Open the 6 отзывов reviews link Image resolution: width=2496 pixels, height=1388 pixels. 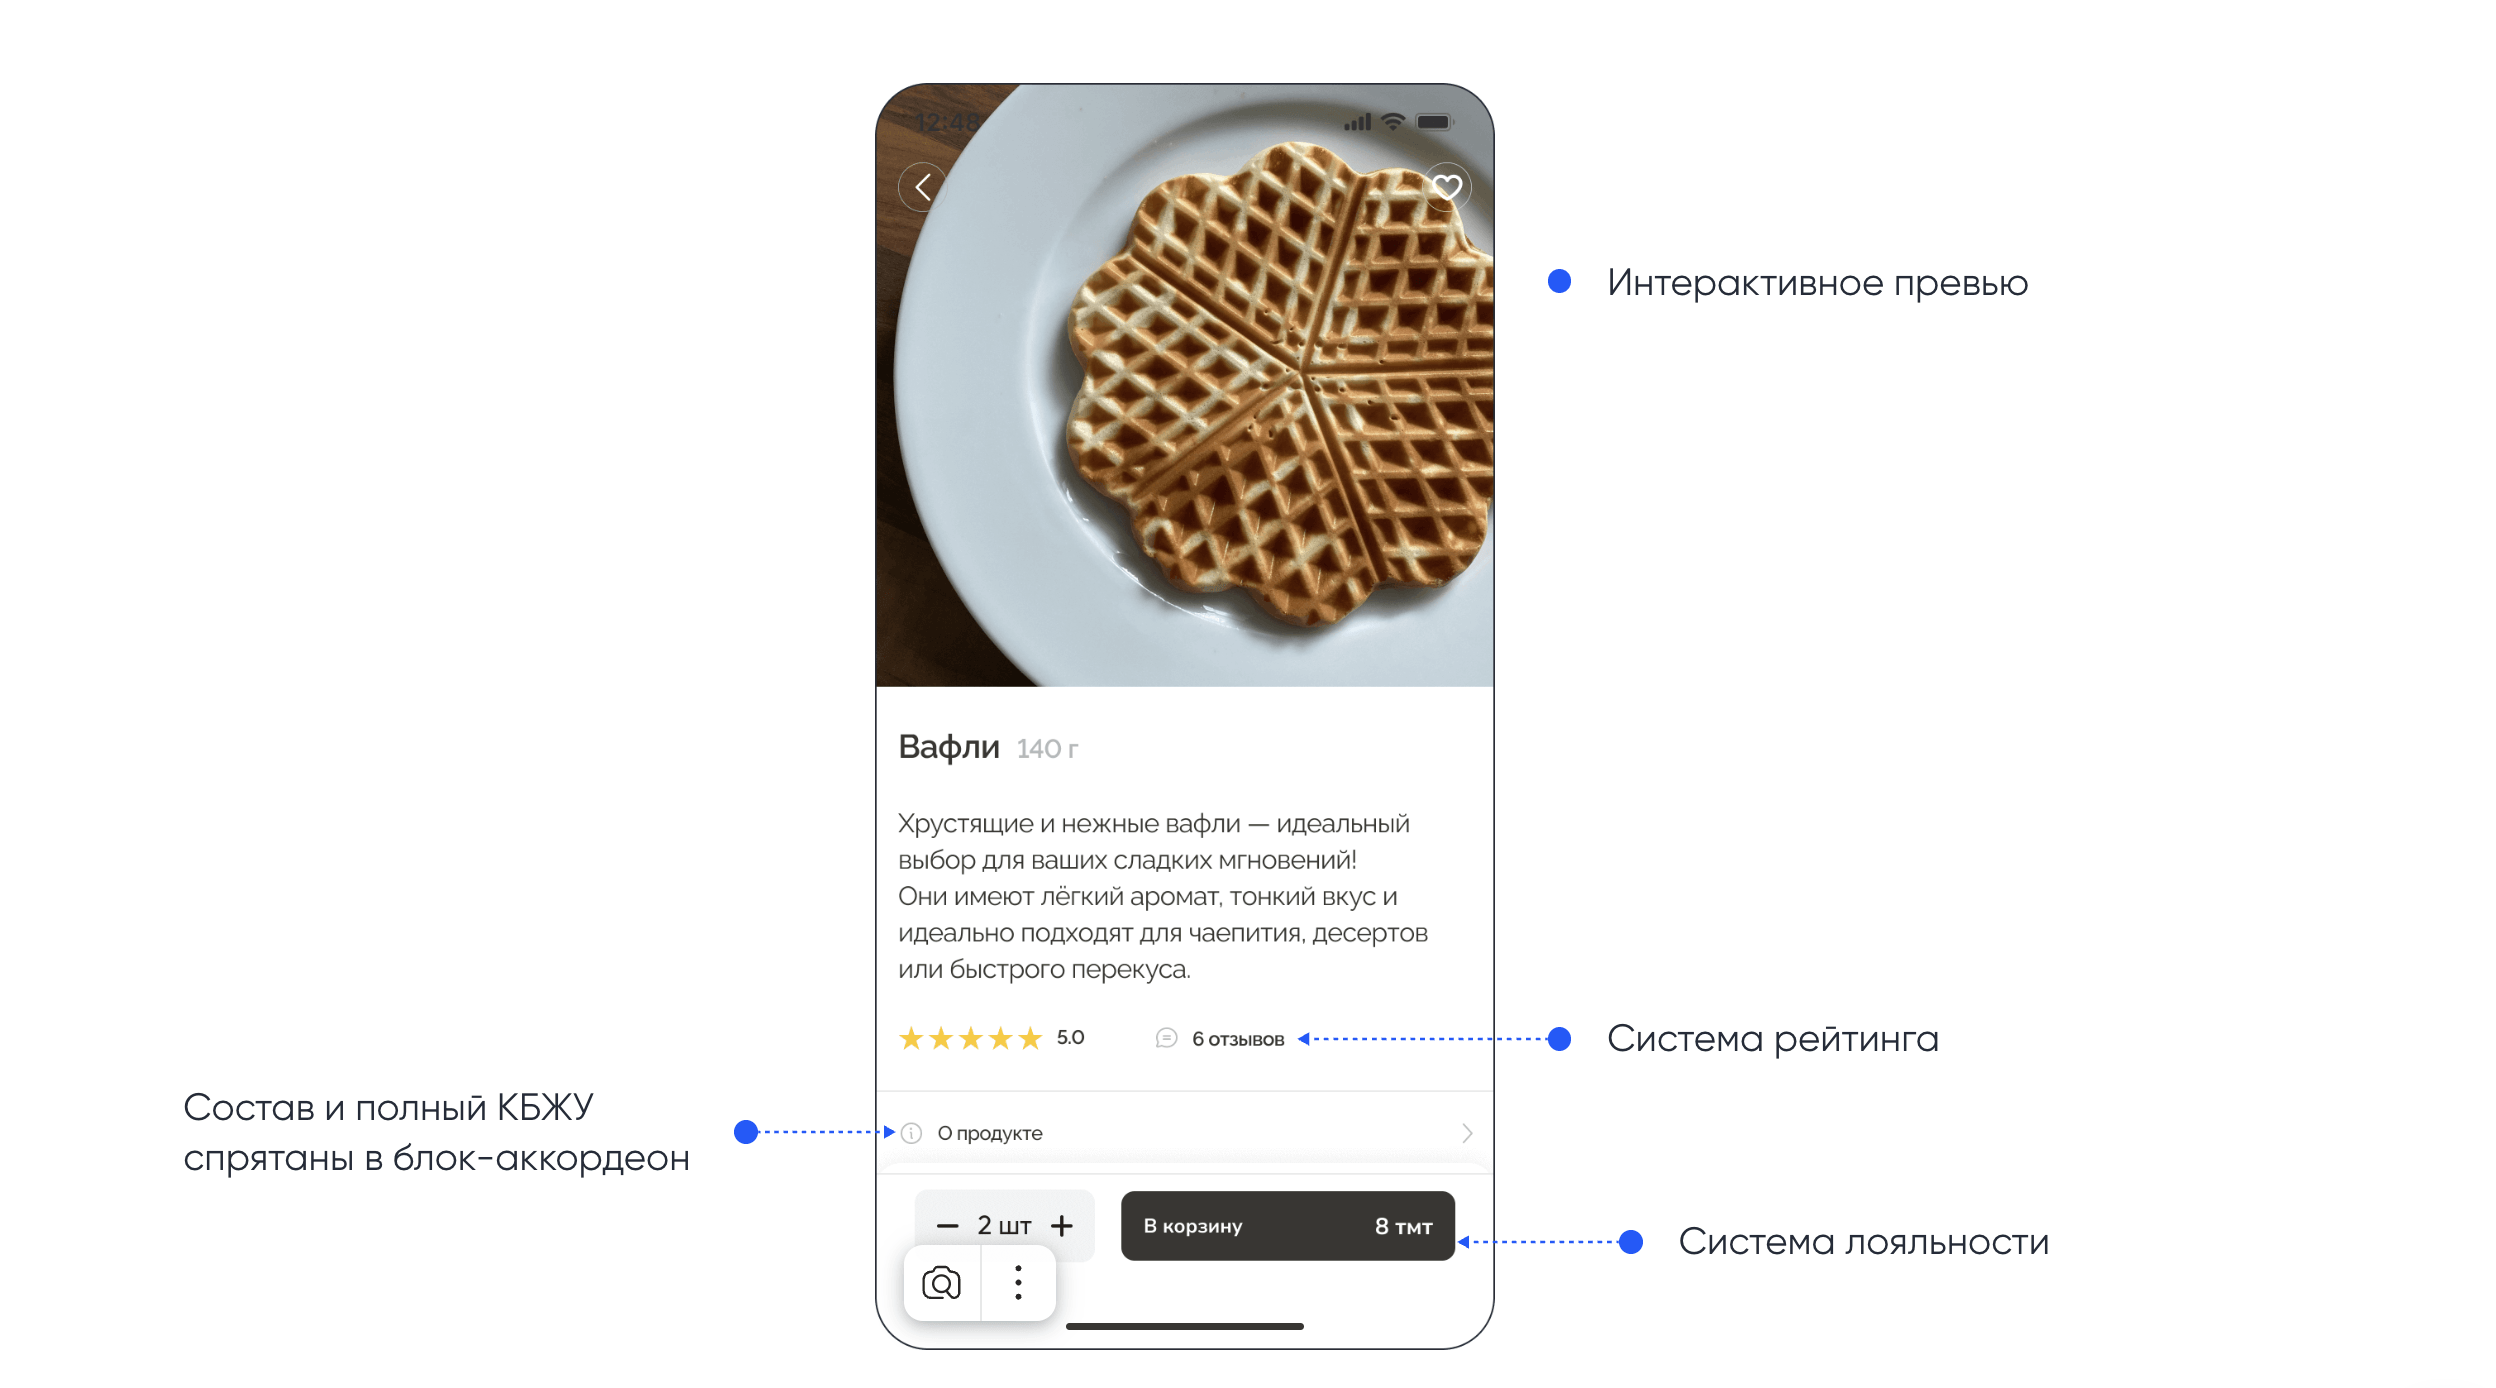1238,1039
